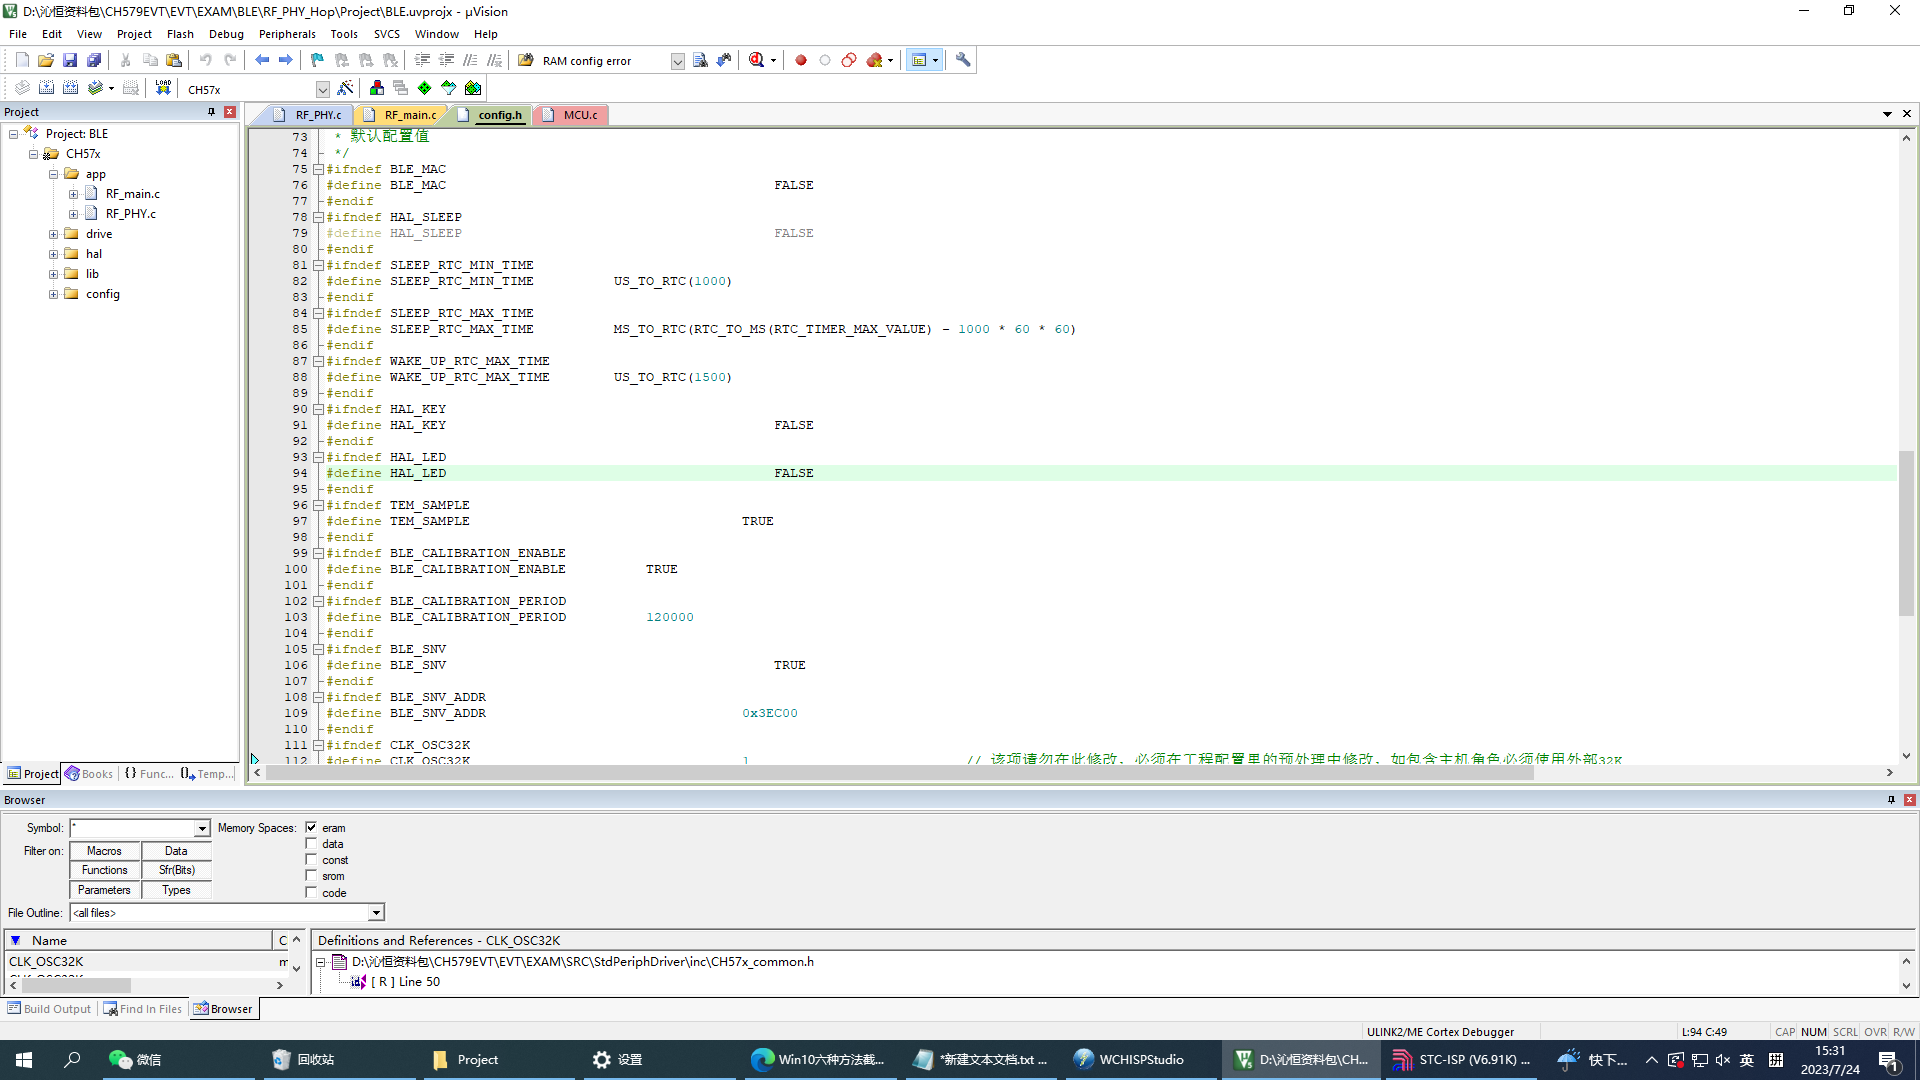Image resolution: width=1920 pixels, height=1080 pixels.
Task: Filter on Functions button
Action: [x=104, y=870]
